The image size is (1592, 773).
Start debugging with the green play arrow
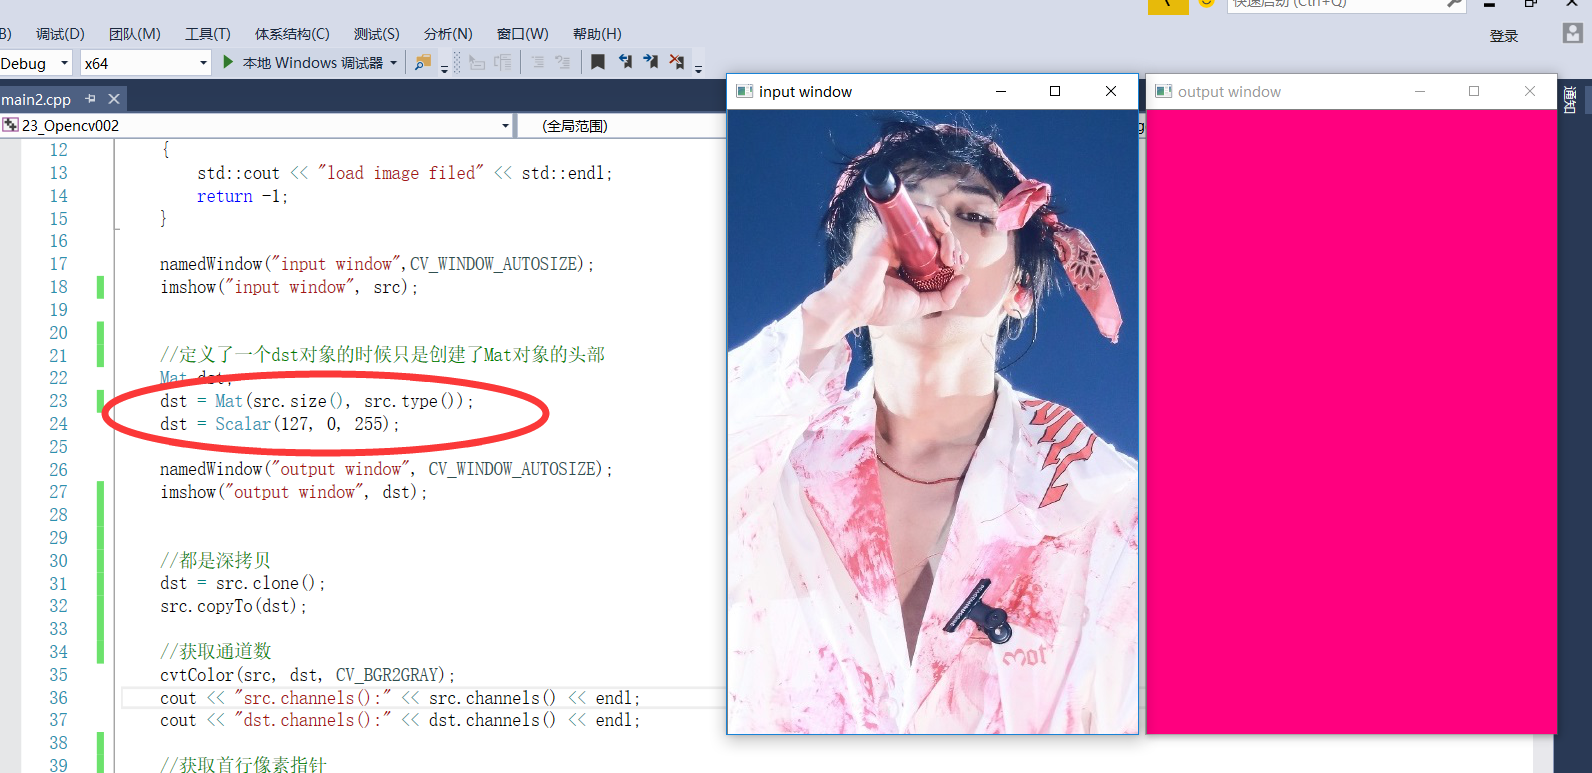(x=228, y=62)
